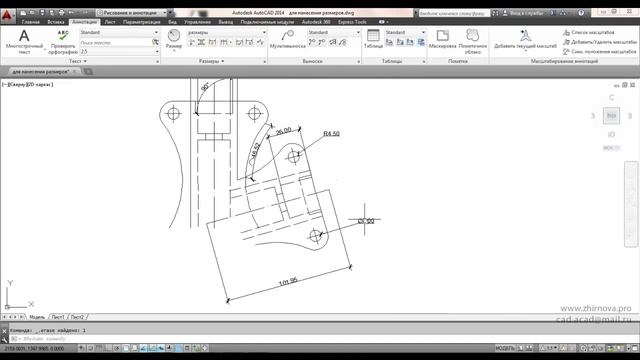
Task: Open the multileader style Standard dropdown
Action: (x=334, y=32)
